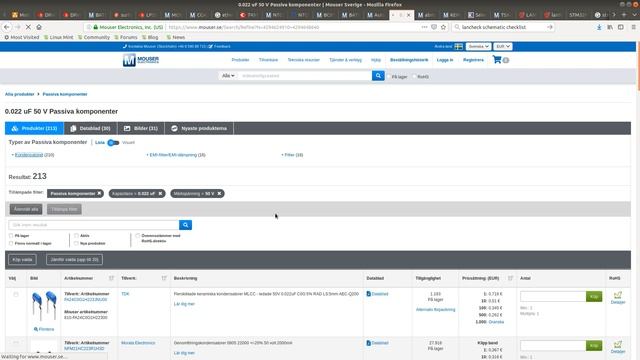Check the RoHS box beside top search

pos(414,76)
